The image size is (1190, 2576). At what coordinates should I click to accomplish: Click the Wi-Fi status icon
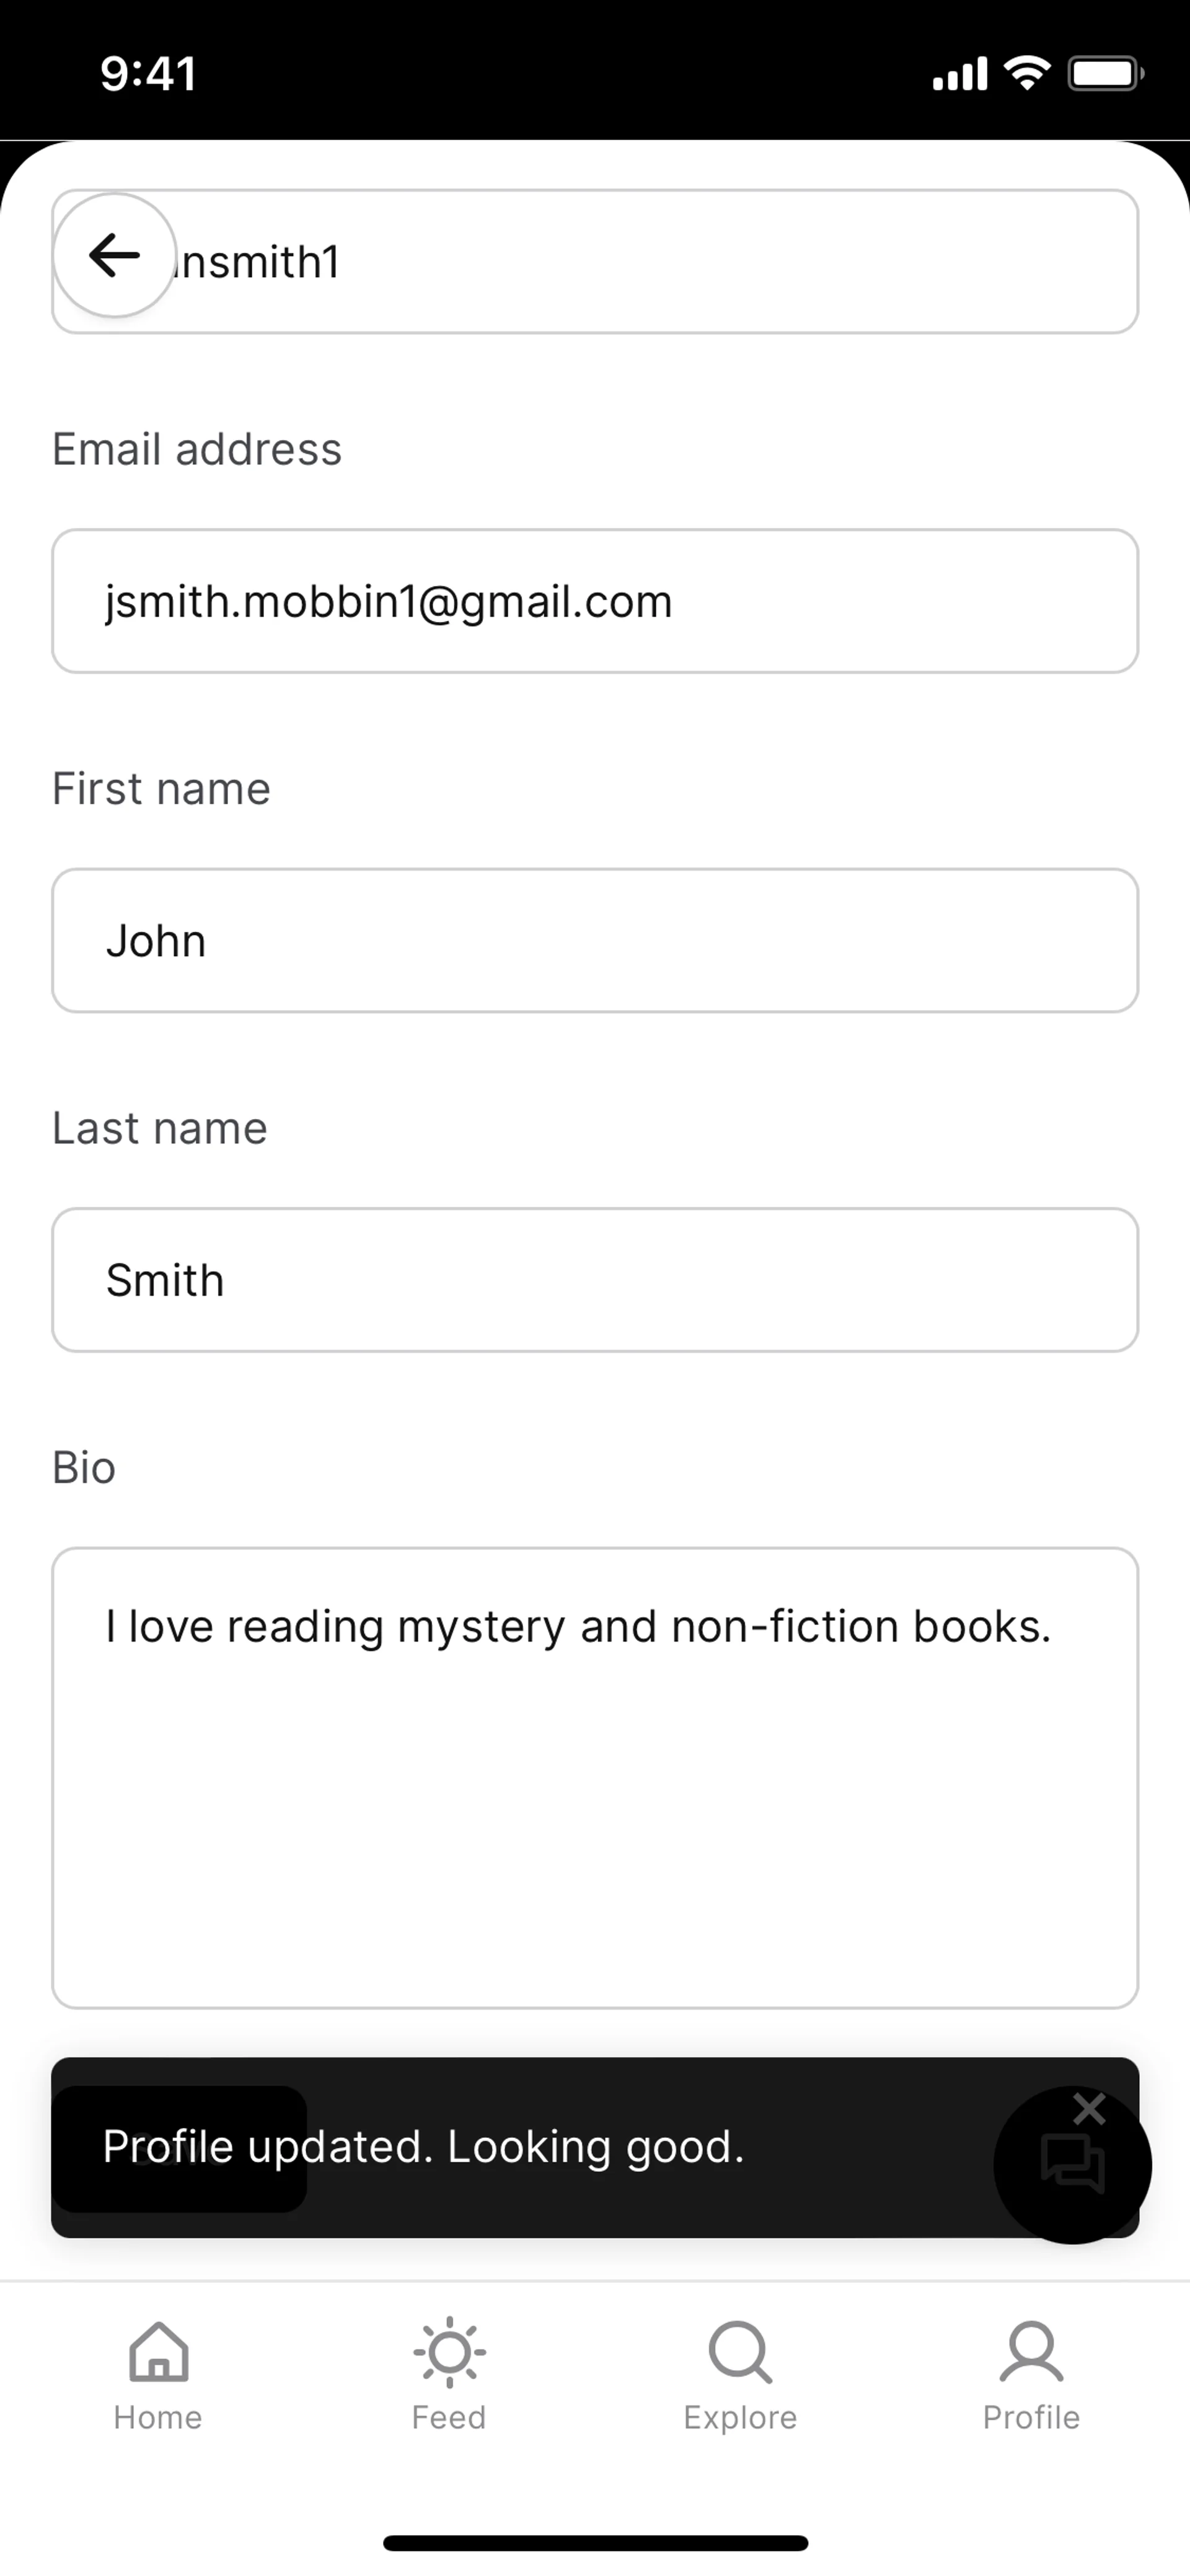point(1026,73)
